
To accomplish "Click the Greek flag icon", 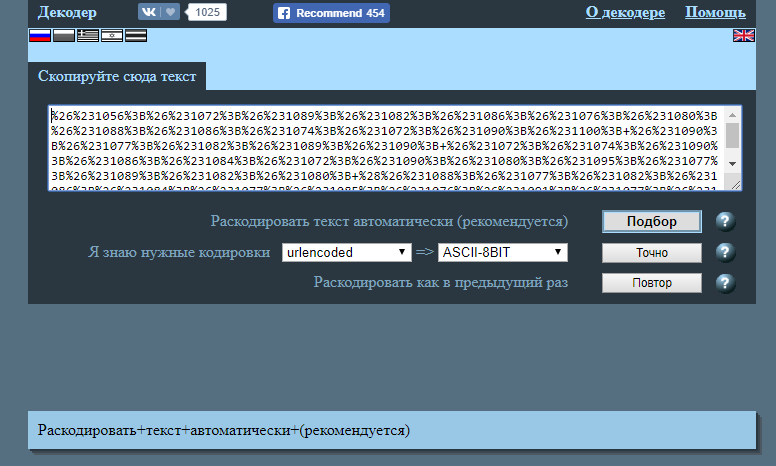I will (88, 36).
